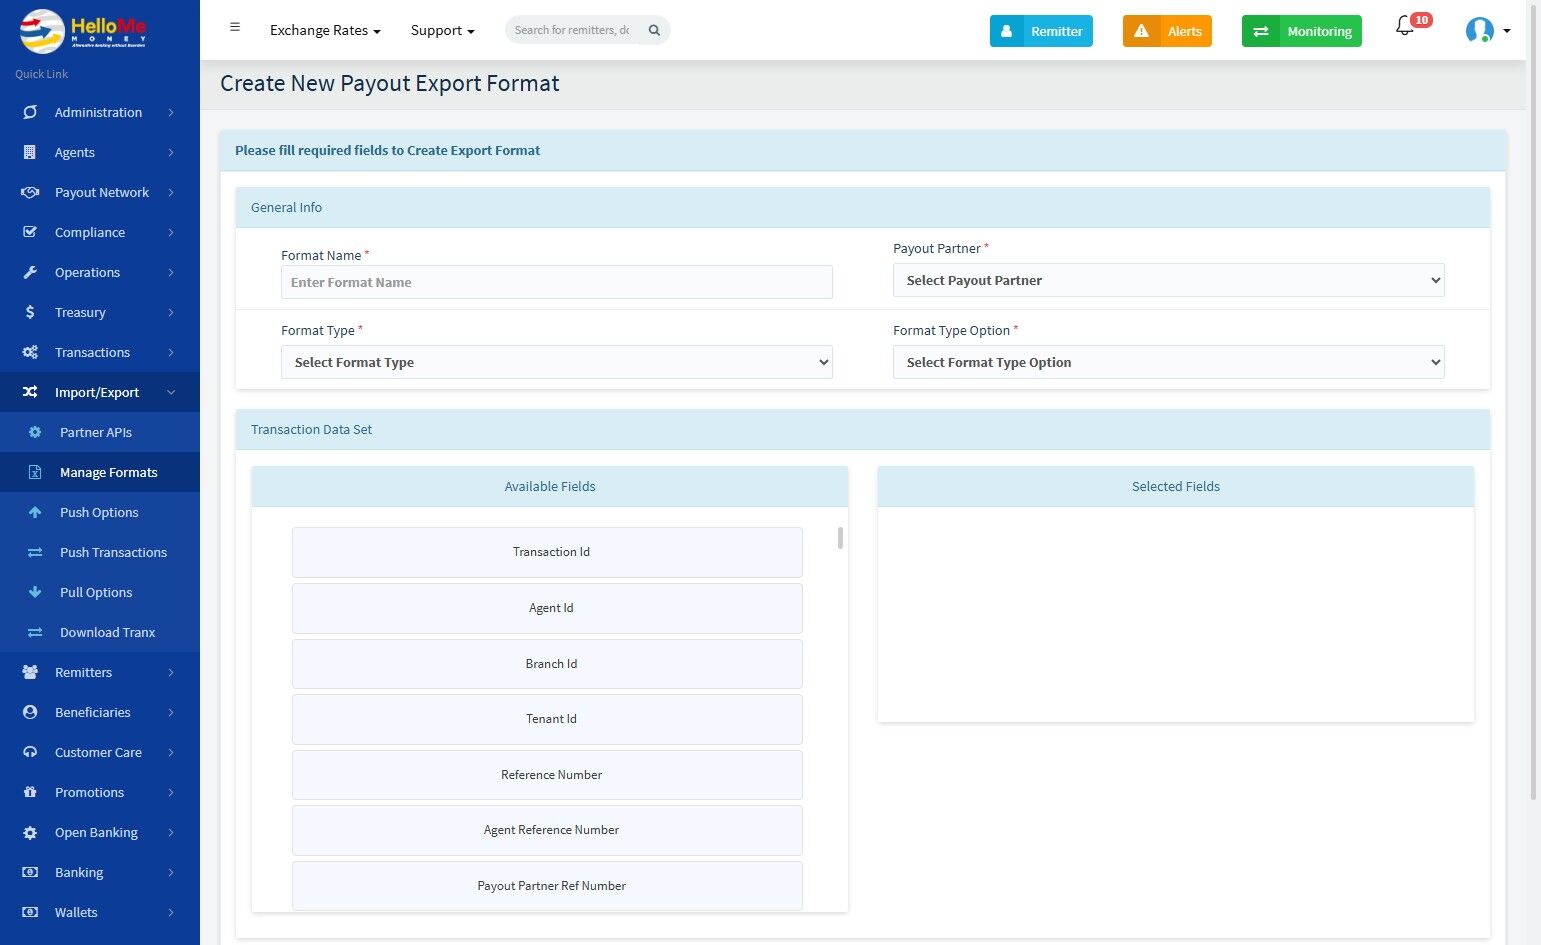Click the Remitters group icon
The image size is (1541, 945).
pos(30,672)
